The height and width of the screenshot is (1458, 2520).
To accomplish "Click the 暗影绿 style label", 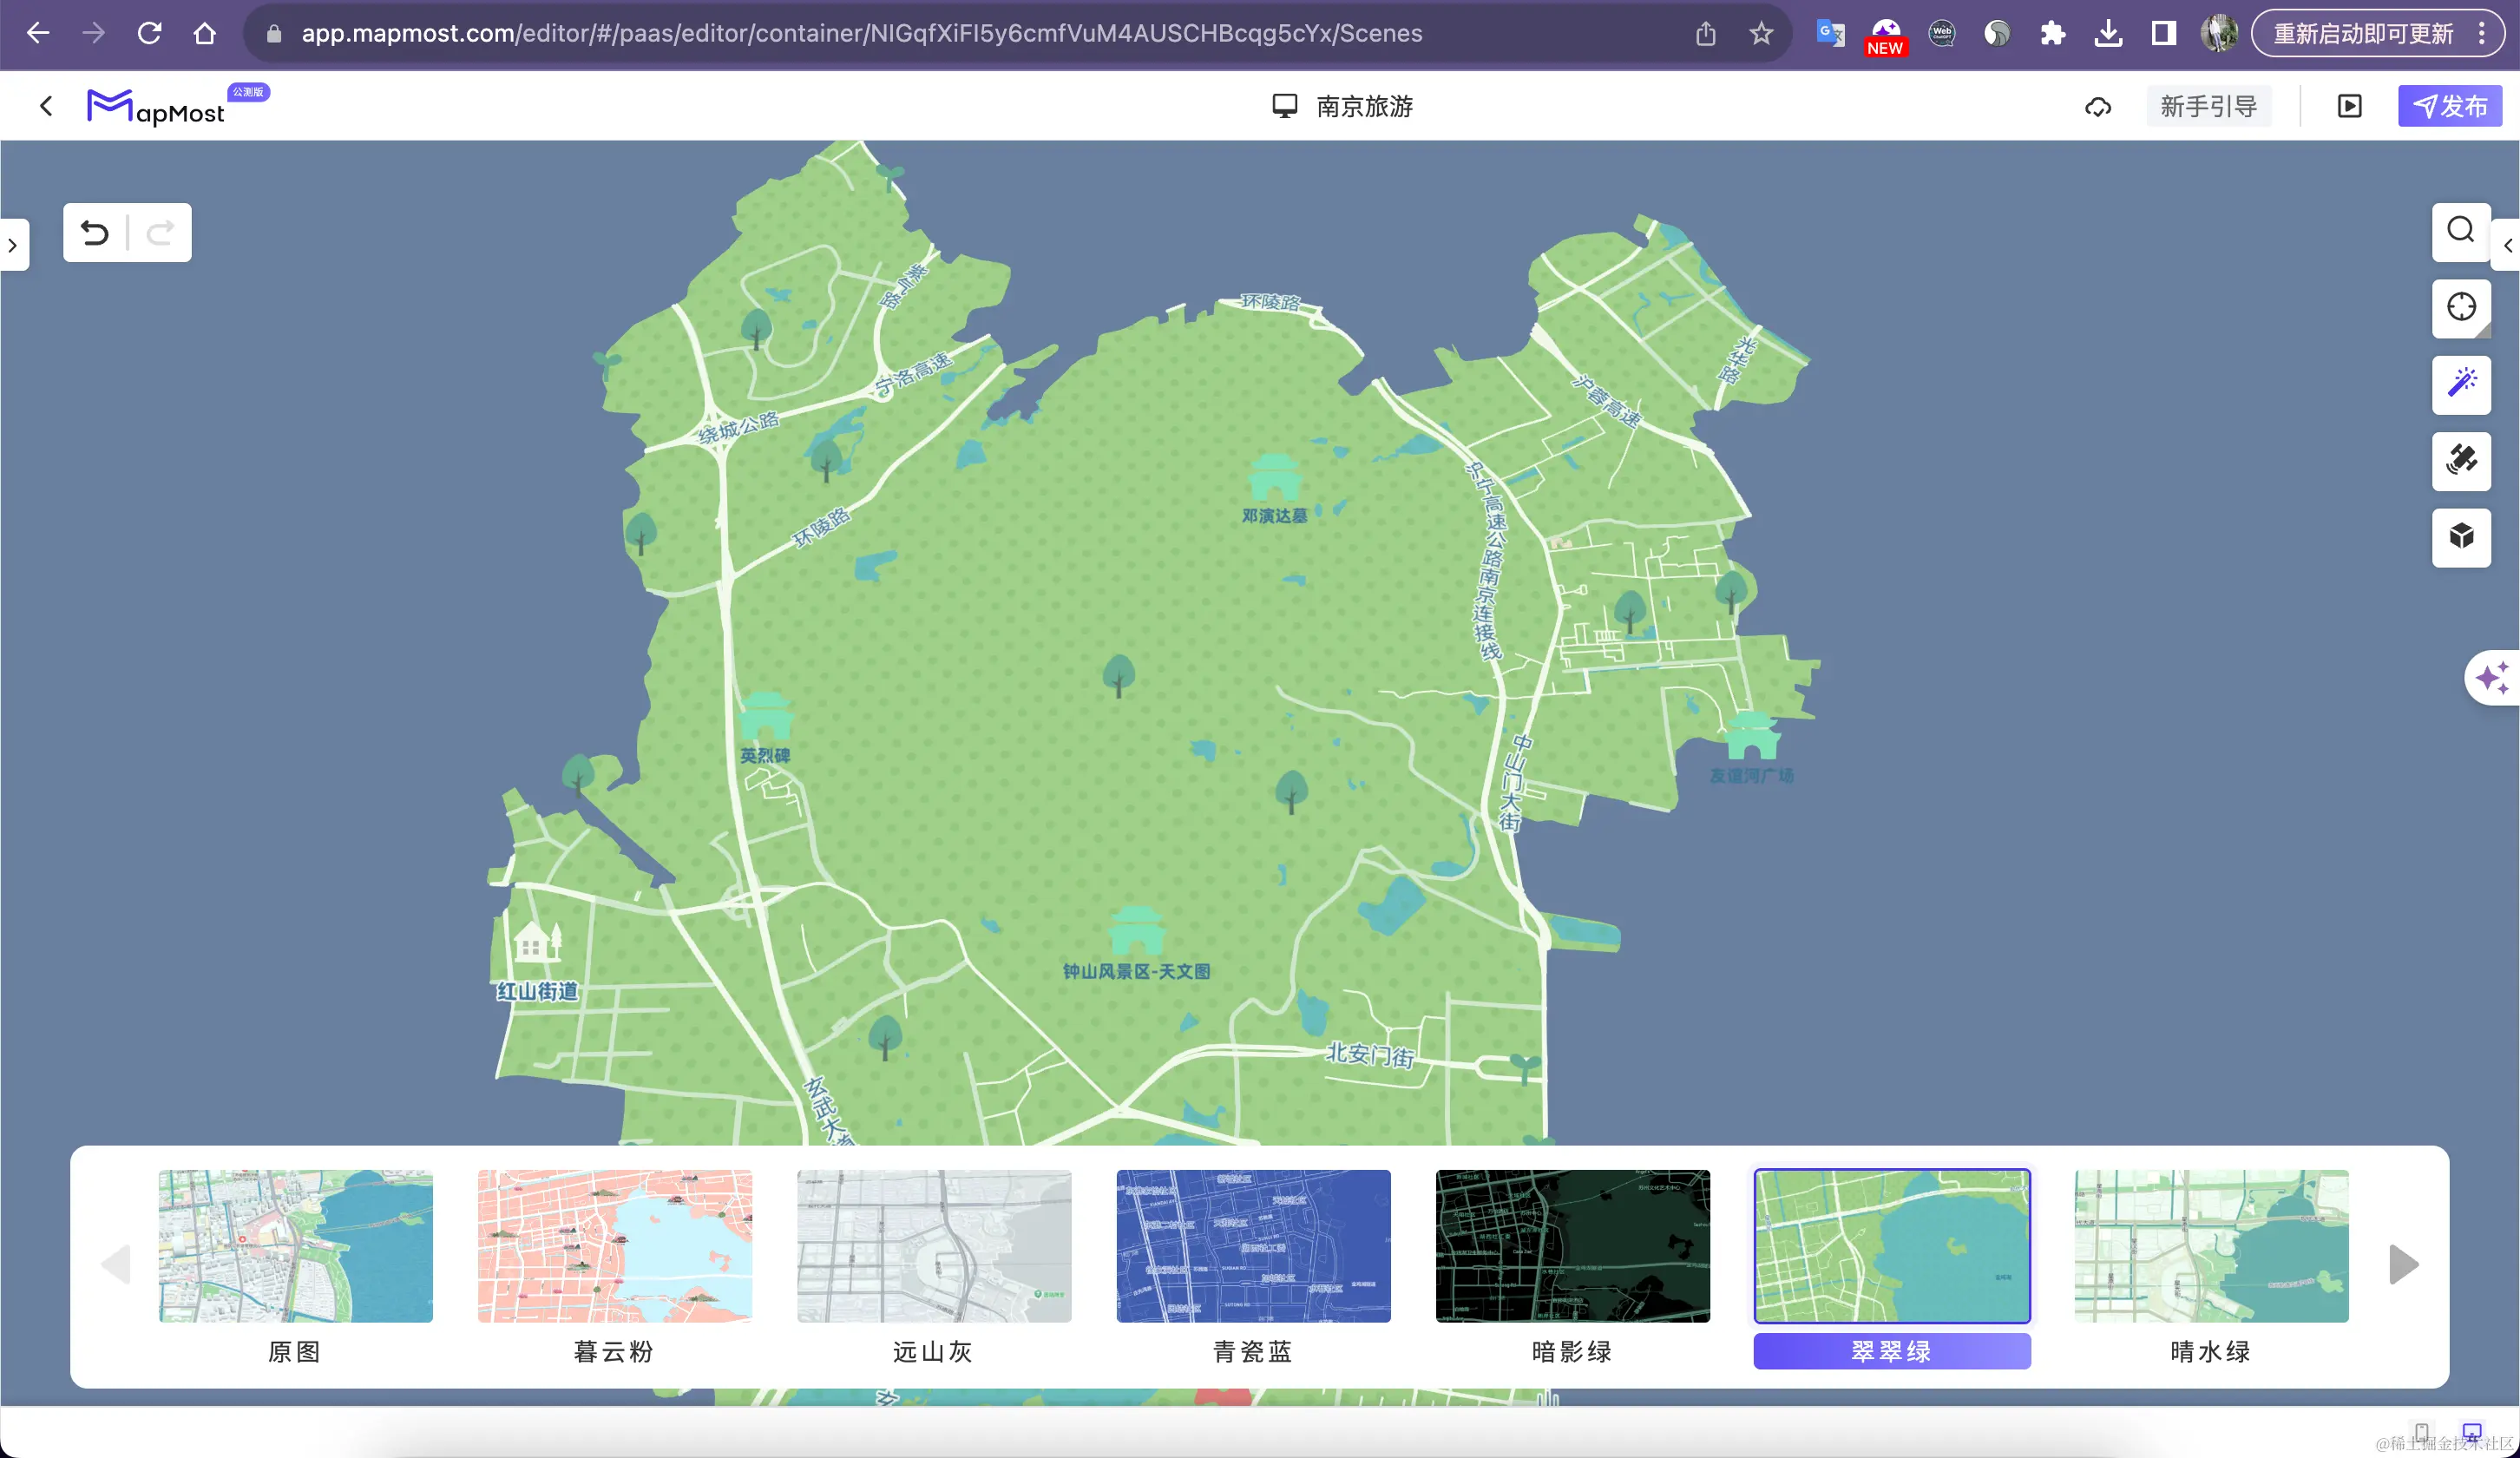I will (1572, 1351).
